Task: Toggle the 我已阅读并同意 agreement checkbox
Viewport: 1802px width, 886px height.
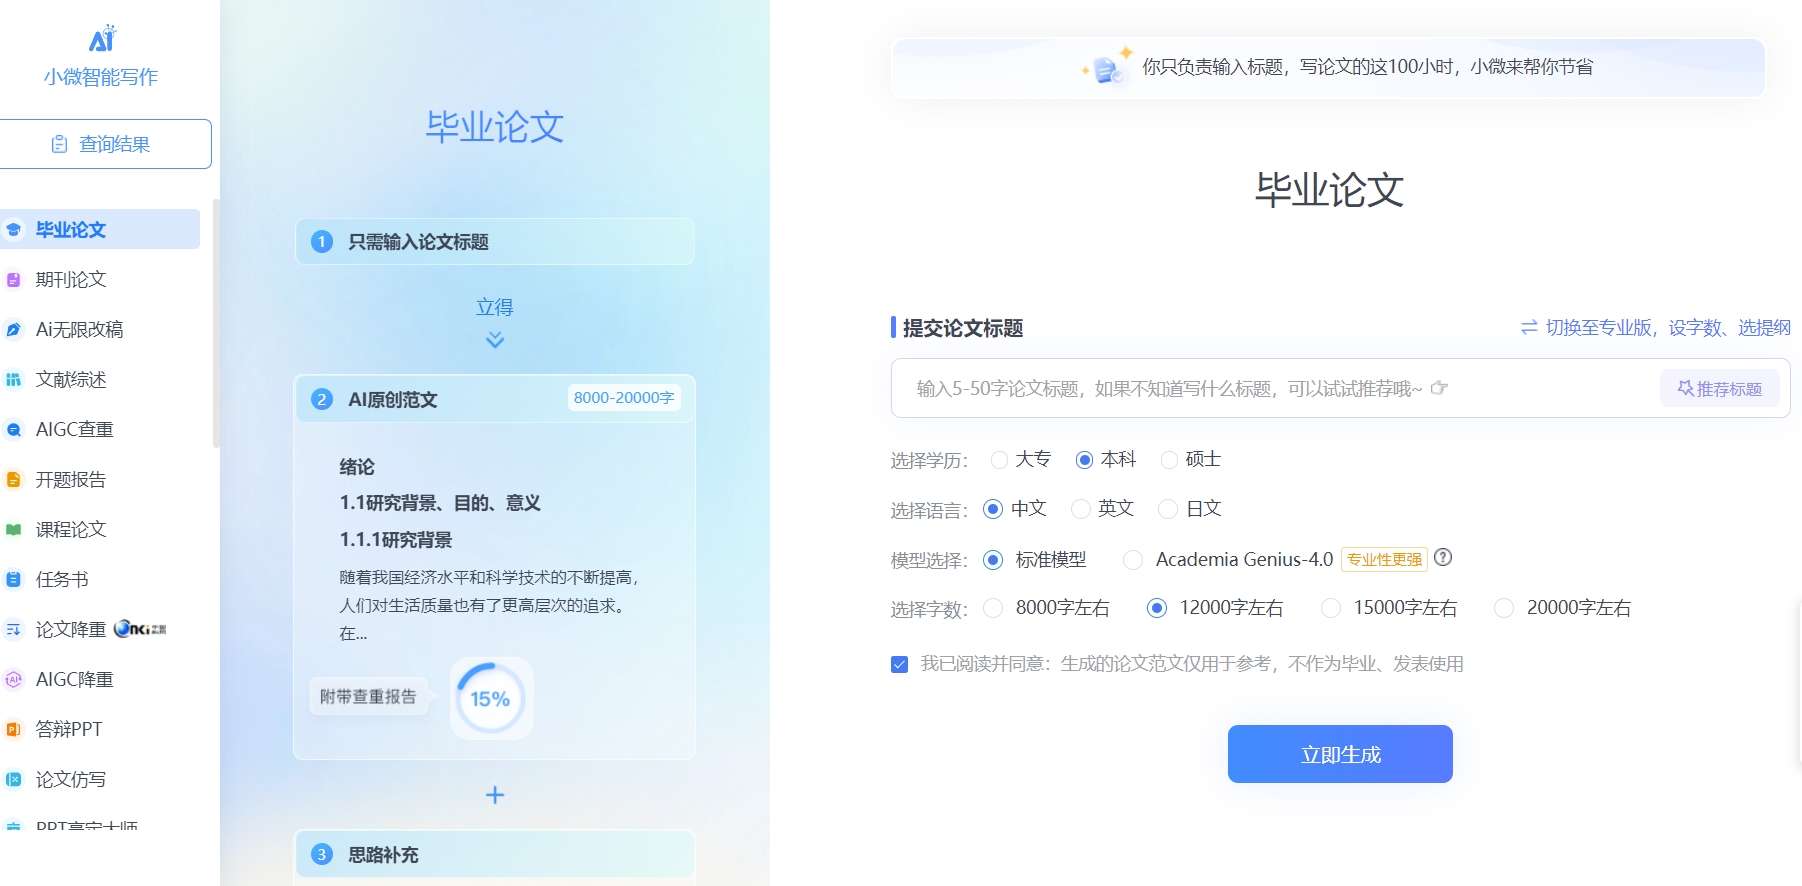Action: click(x=899, y=664)
